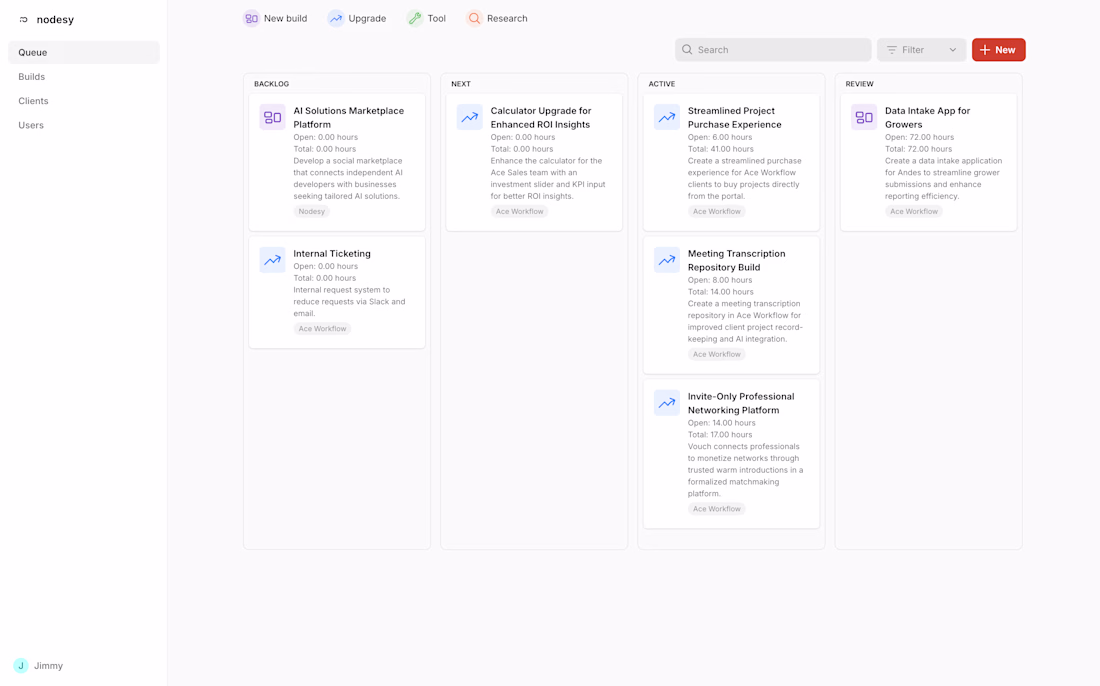Open AI Solutions Marketplace Platform title
Viewport: 1100px width, 686px height.
tap(349, 117)
